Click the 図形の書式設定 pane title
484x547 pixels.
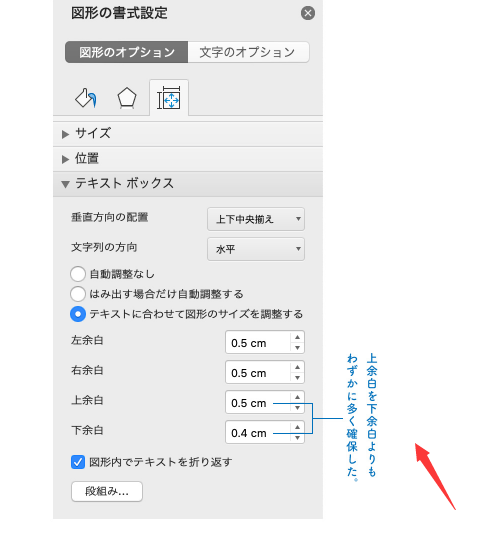pos(119,13)
